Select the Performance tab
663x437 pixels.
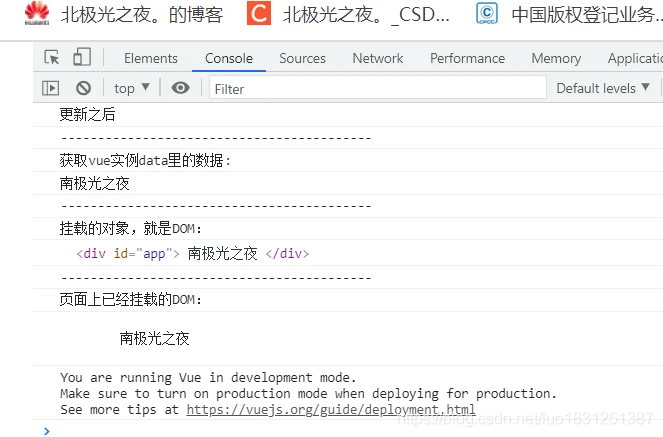click(467, 58)
